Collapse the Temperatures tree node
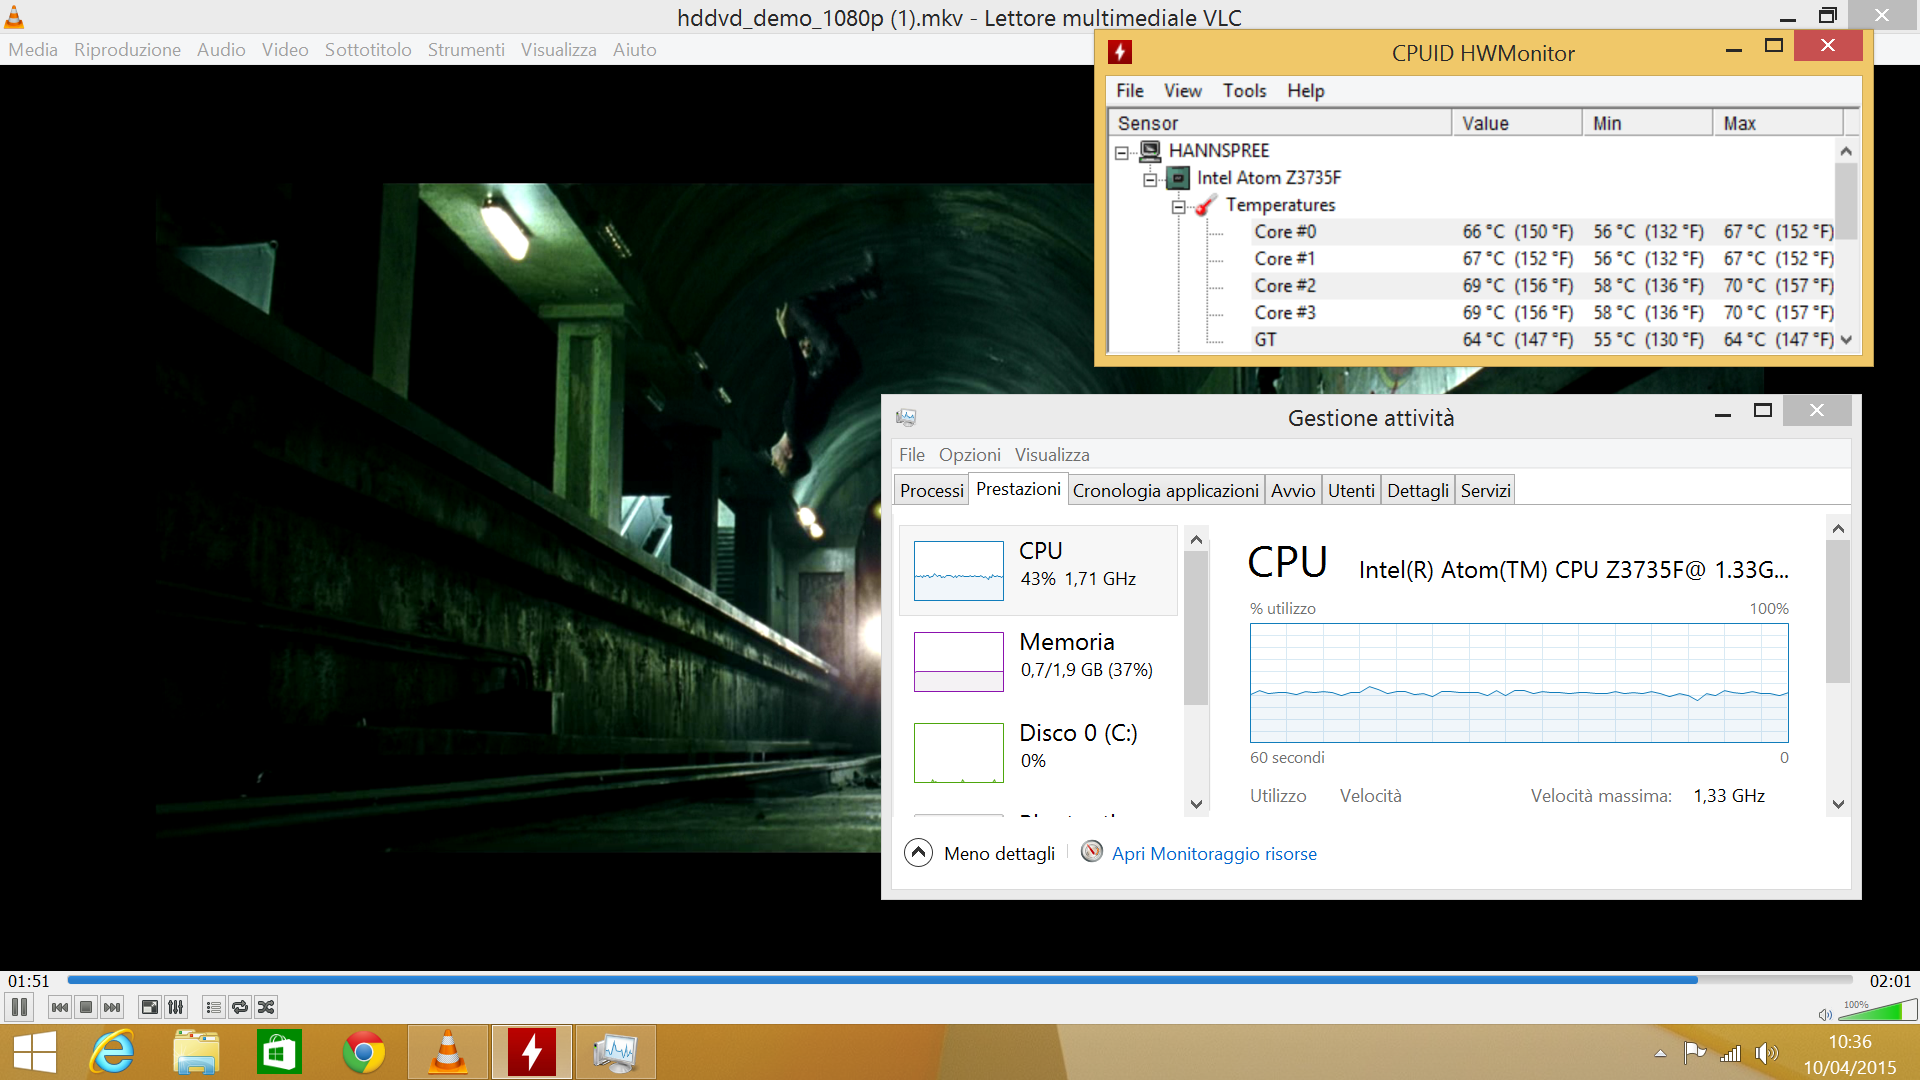 tap(1179, 207)
